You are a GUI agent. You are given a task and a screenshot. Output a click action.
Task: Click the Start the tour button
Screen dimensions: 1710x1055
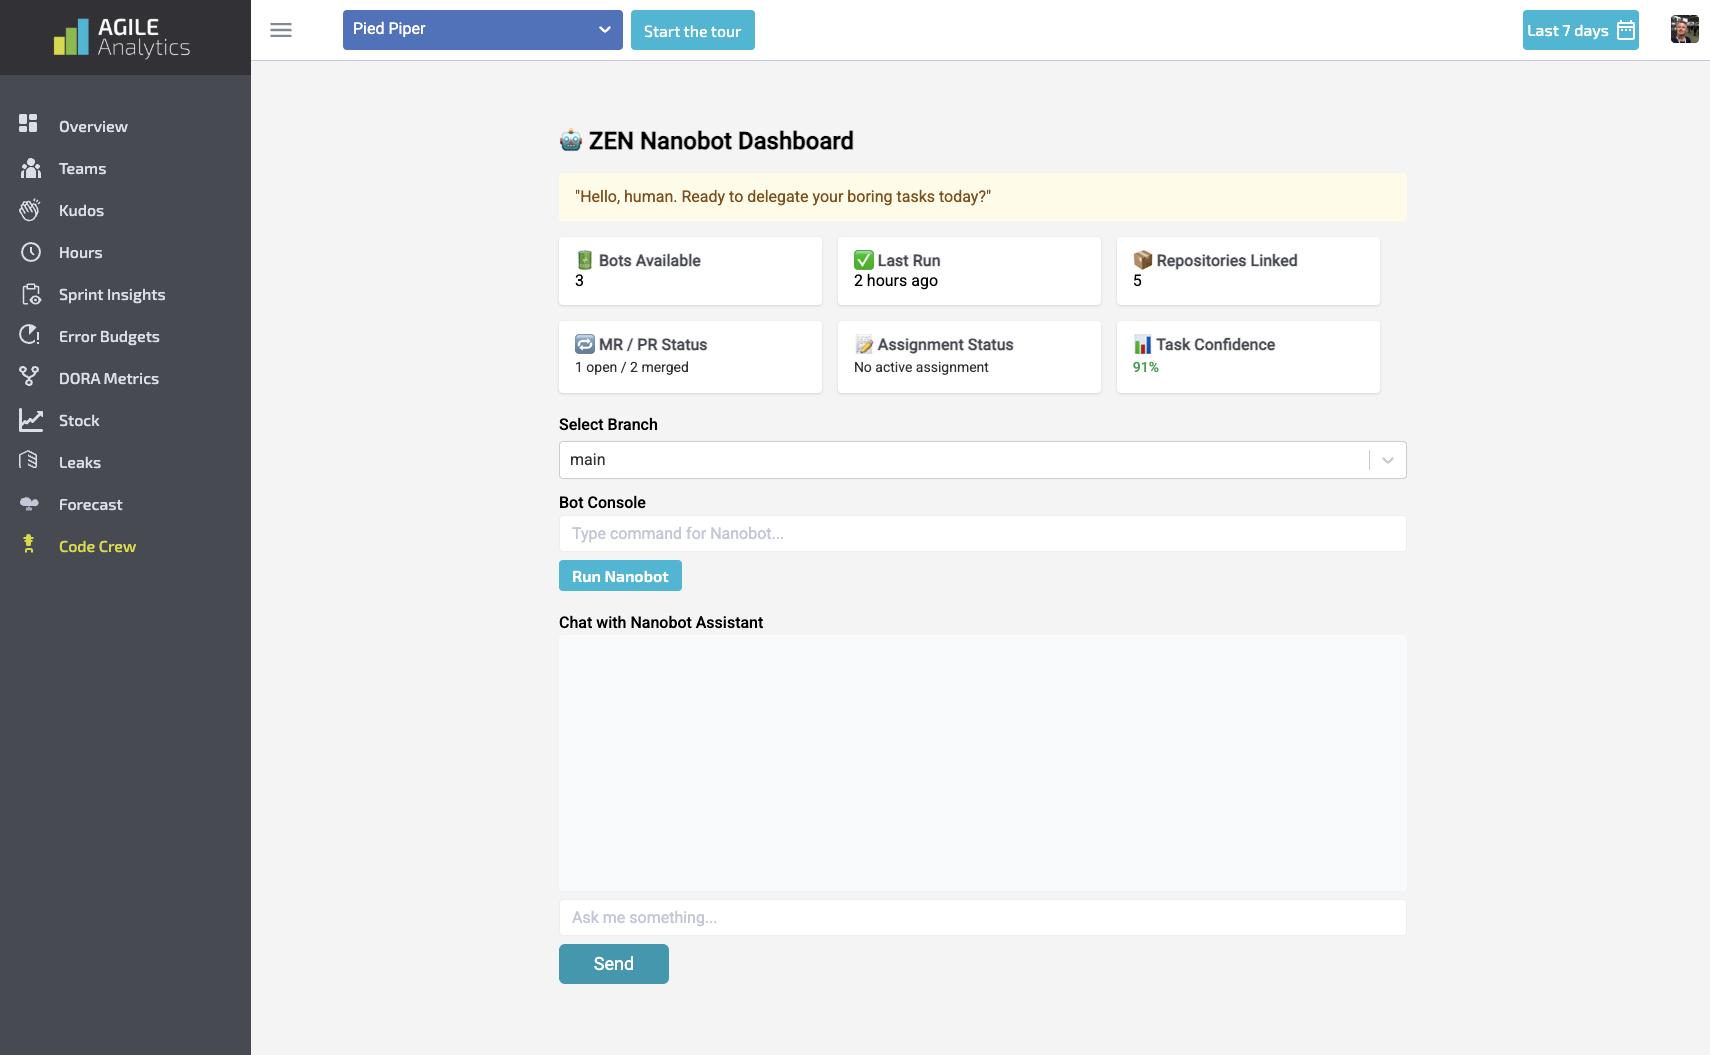coord(692,31)
